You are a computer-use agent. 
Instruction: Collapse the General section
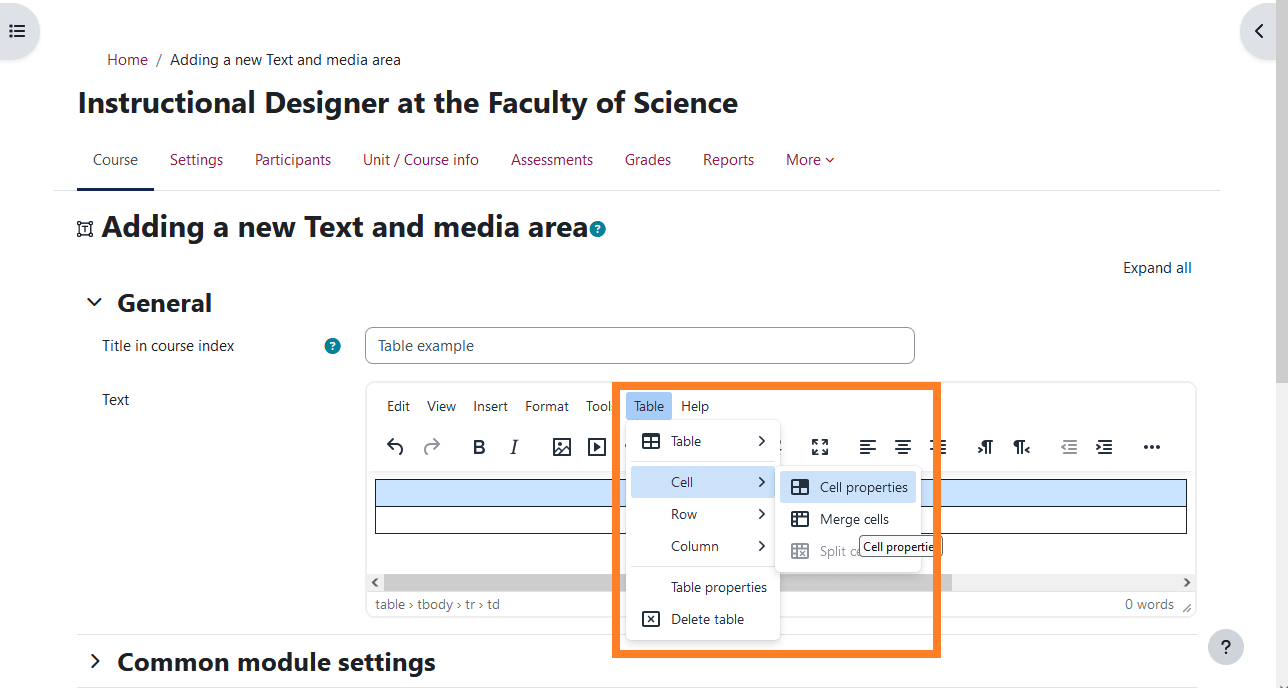click(x=95, y=303)
